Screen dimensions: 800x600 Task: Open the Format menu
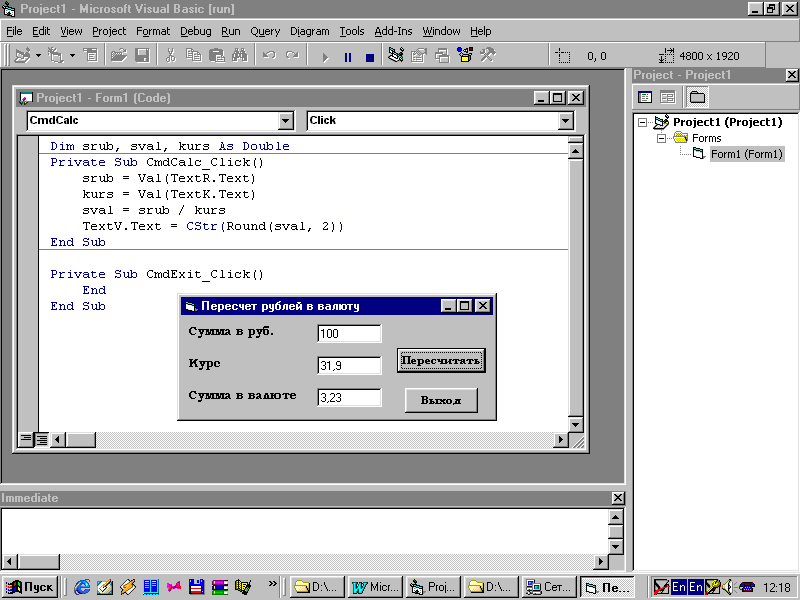click(x=153, y=32)
